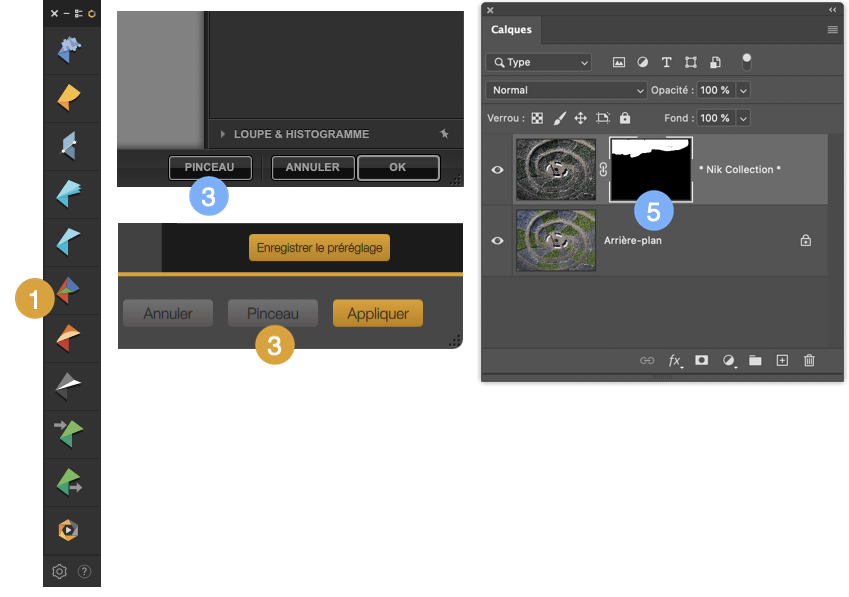The image size is (849, 597).
Task: Open the Nik palette settings gear
Action: [x=60, y=571]
